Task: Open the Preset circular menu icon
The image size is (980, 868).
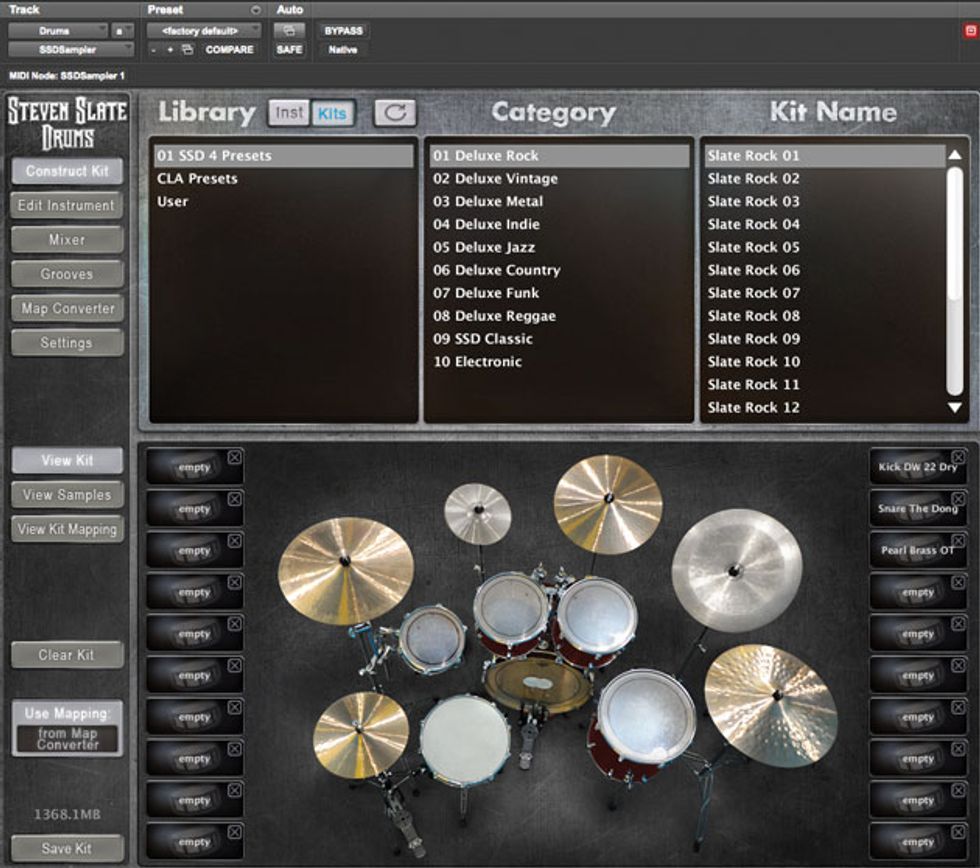Action: [256, 10]
